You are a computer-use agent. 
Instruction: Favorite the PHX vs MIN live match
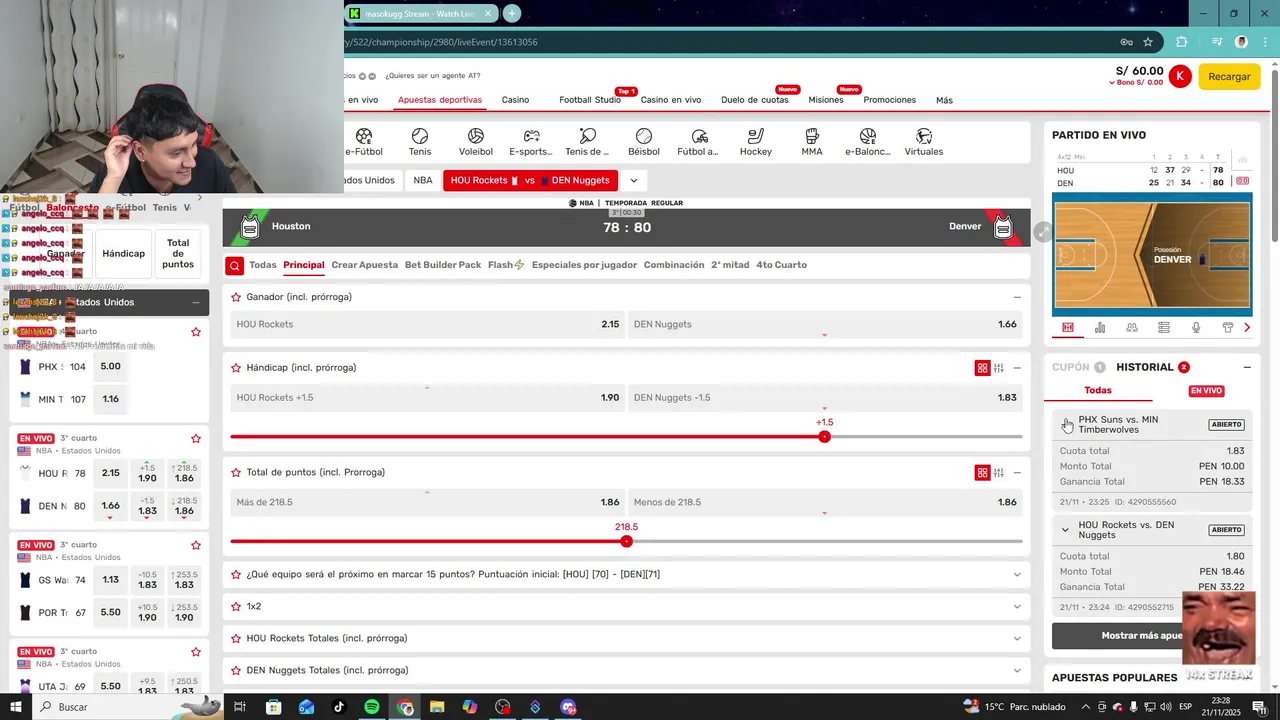[196, 332]
